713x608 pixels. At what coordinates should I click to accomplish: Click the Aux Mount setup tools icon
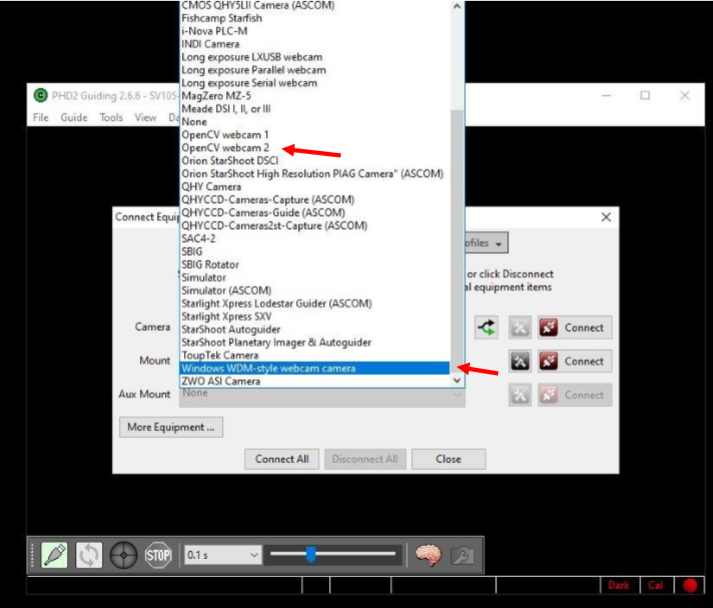(520, 395)
